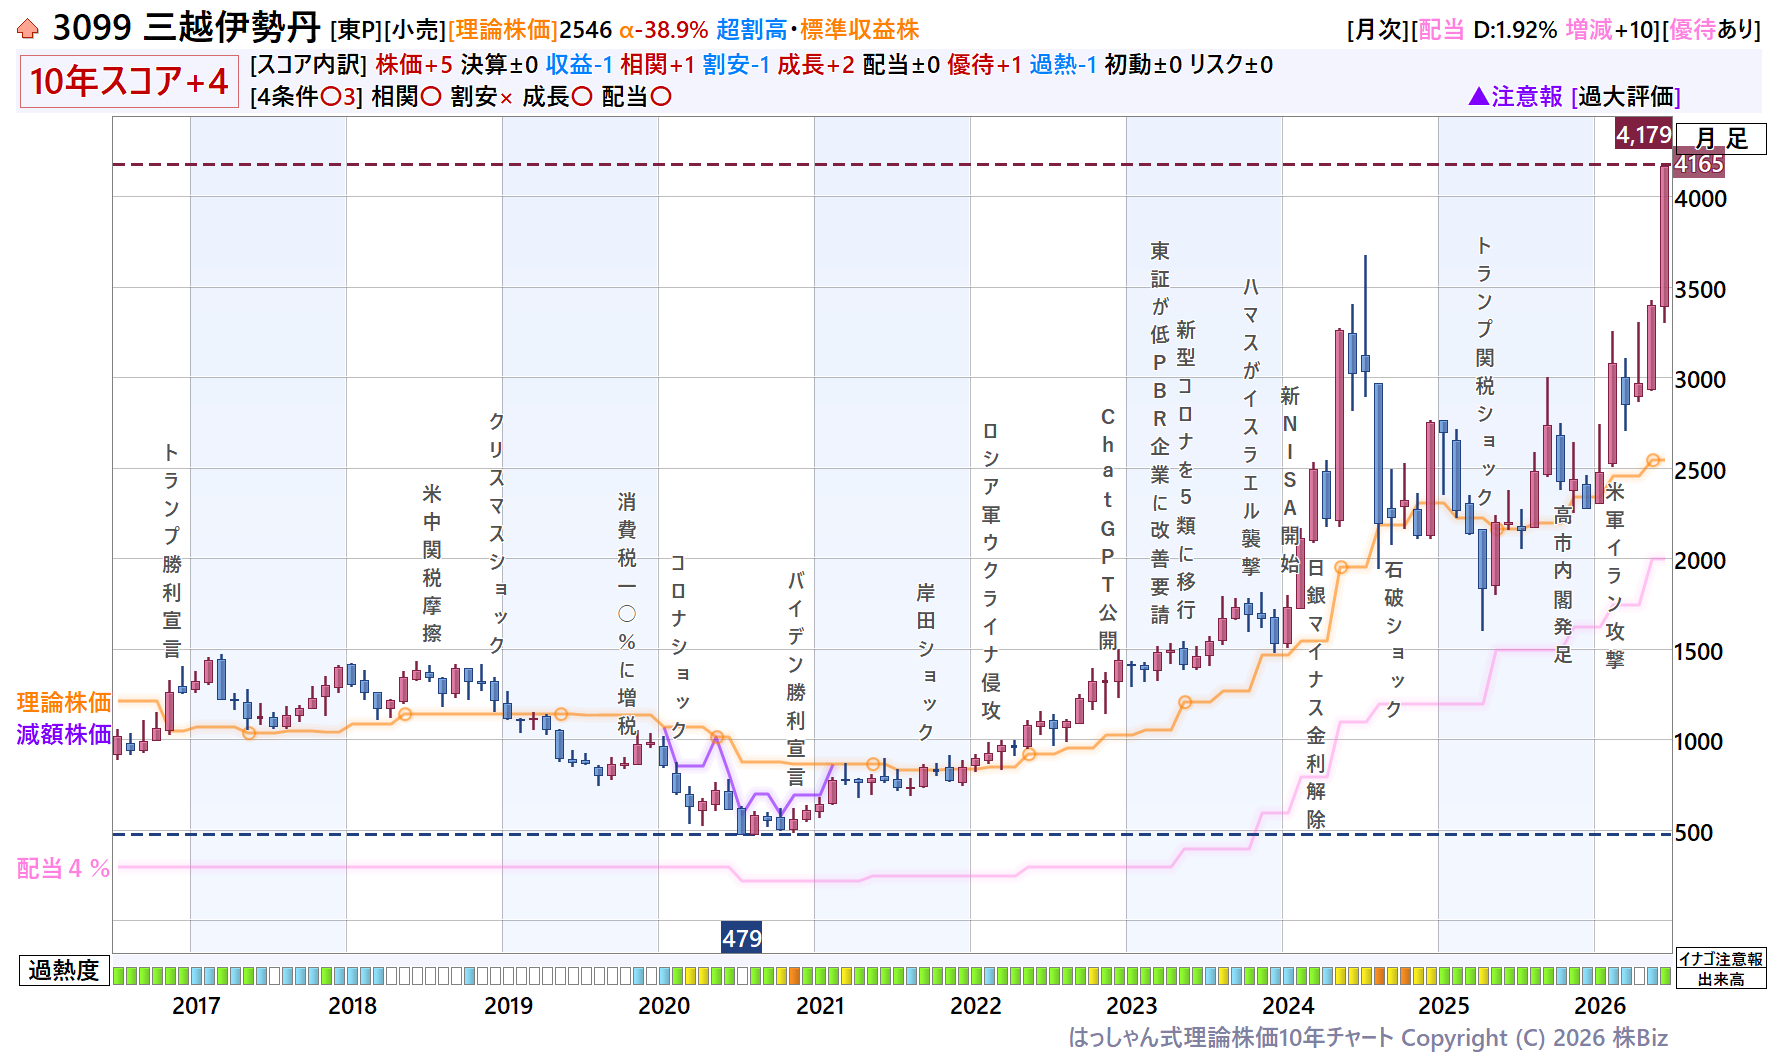Click the 成長+2 score item
Viewport: 1780px width, 1054px height.
coord(816,65)
